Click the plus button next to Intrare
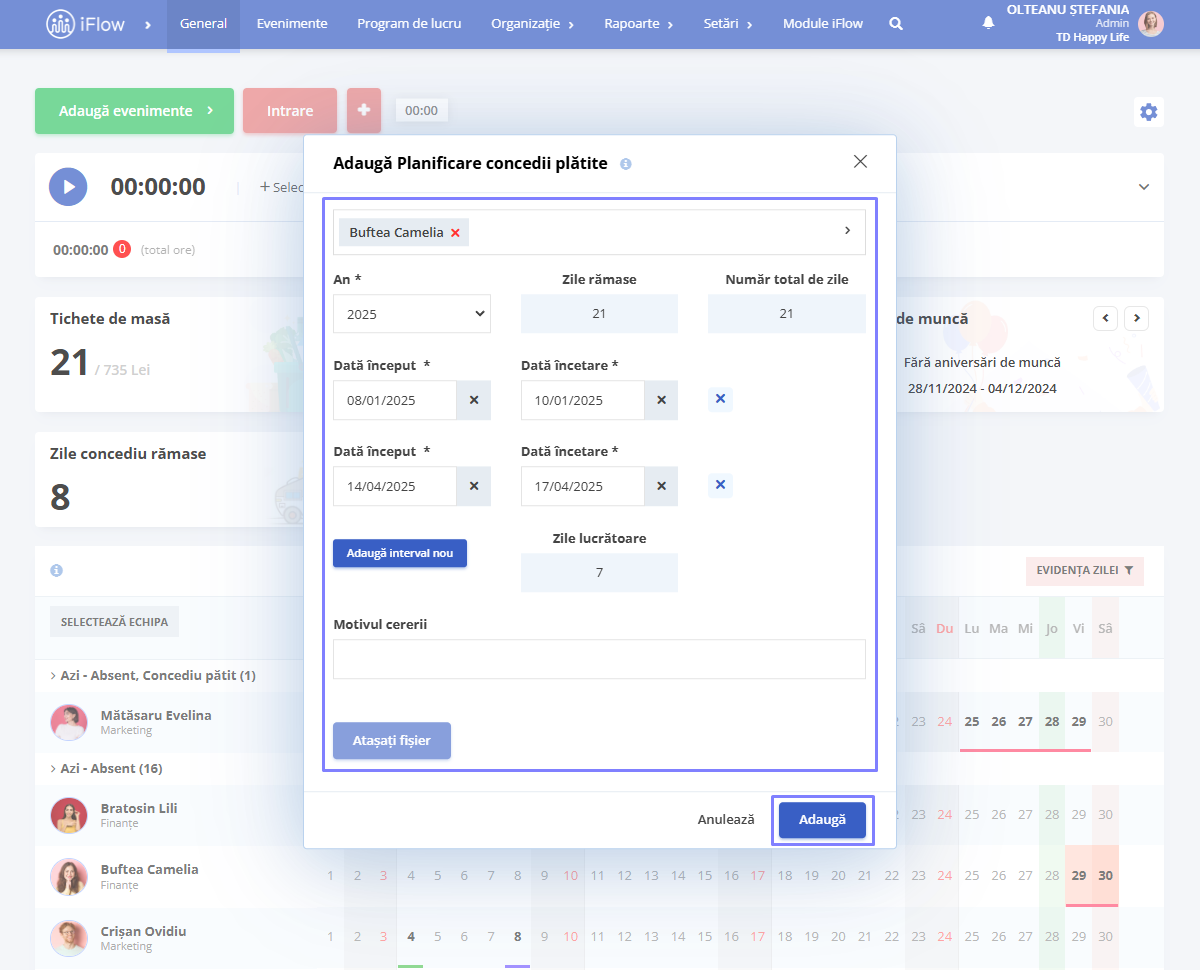 tap(364, 111)
